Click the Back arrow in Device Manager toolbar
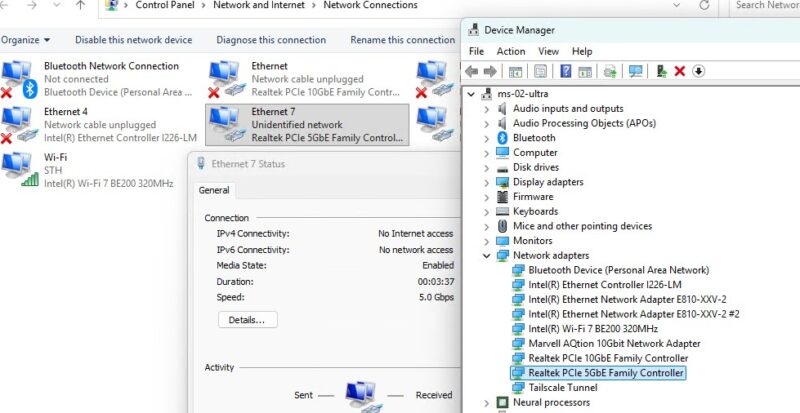 (x=472, y=71)
